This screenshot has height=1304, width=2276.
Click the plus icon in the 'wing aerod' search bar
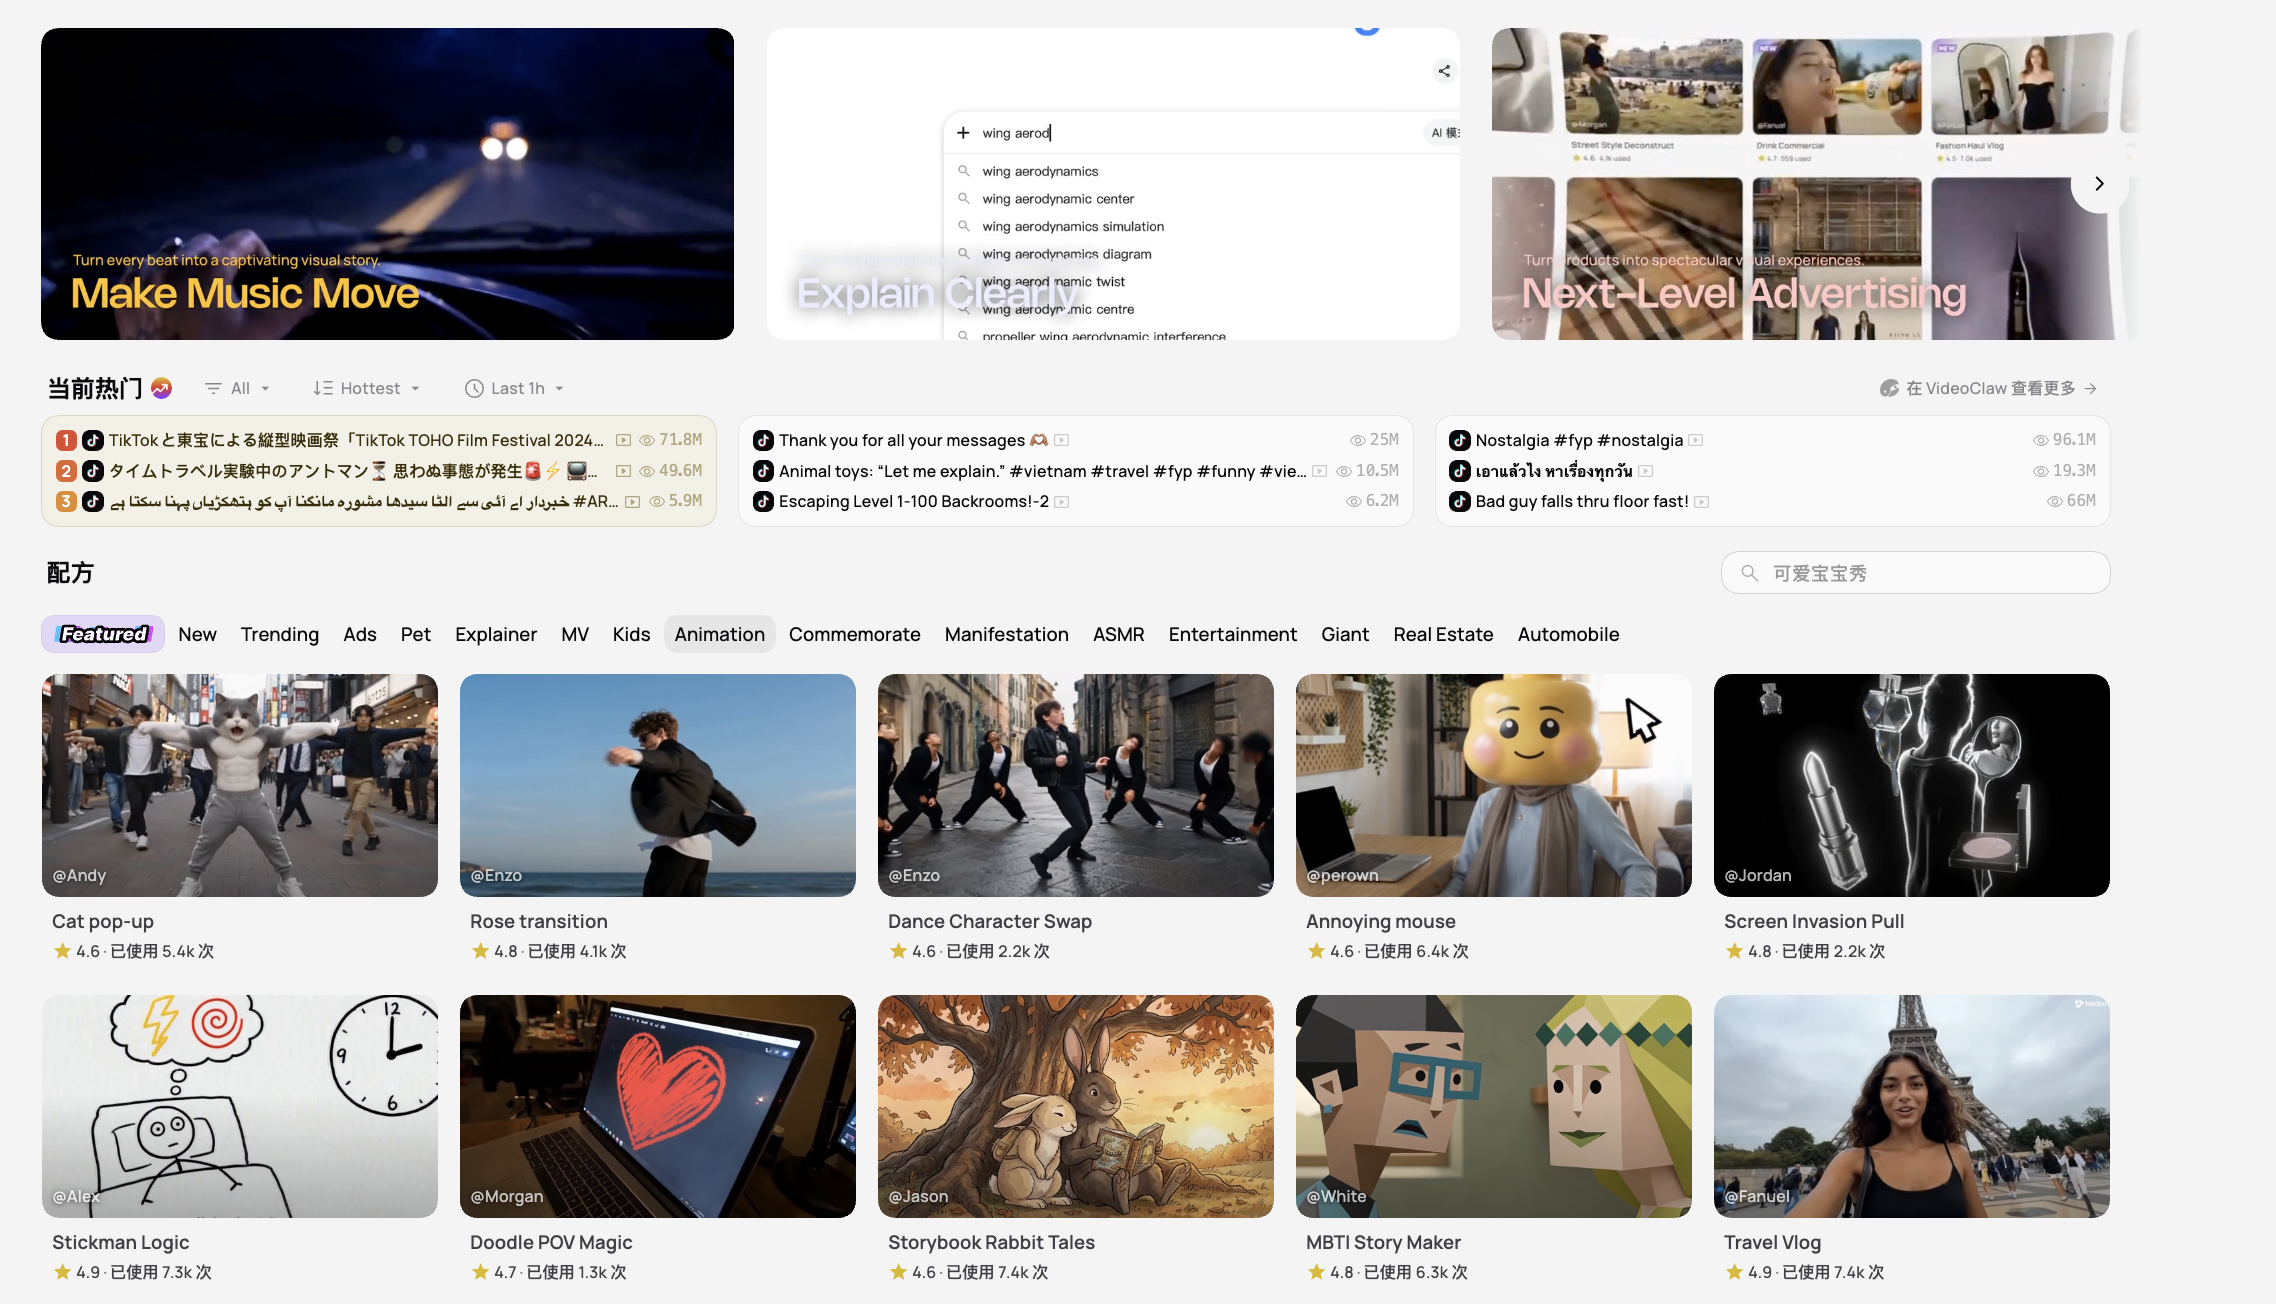click(963, 133)
